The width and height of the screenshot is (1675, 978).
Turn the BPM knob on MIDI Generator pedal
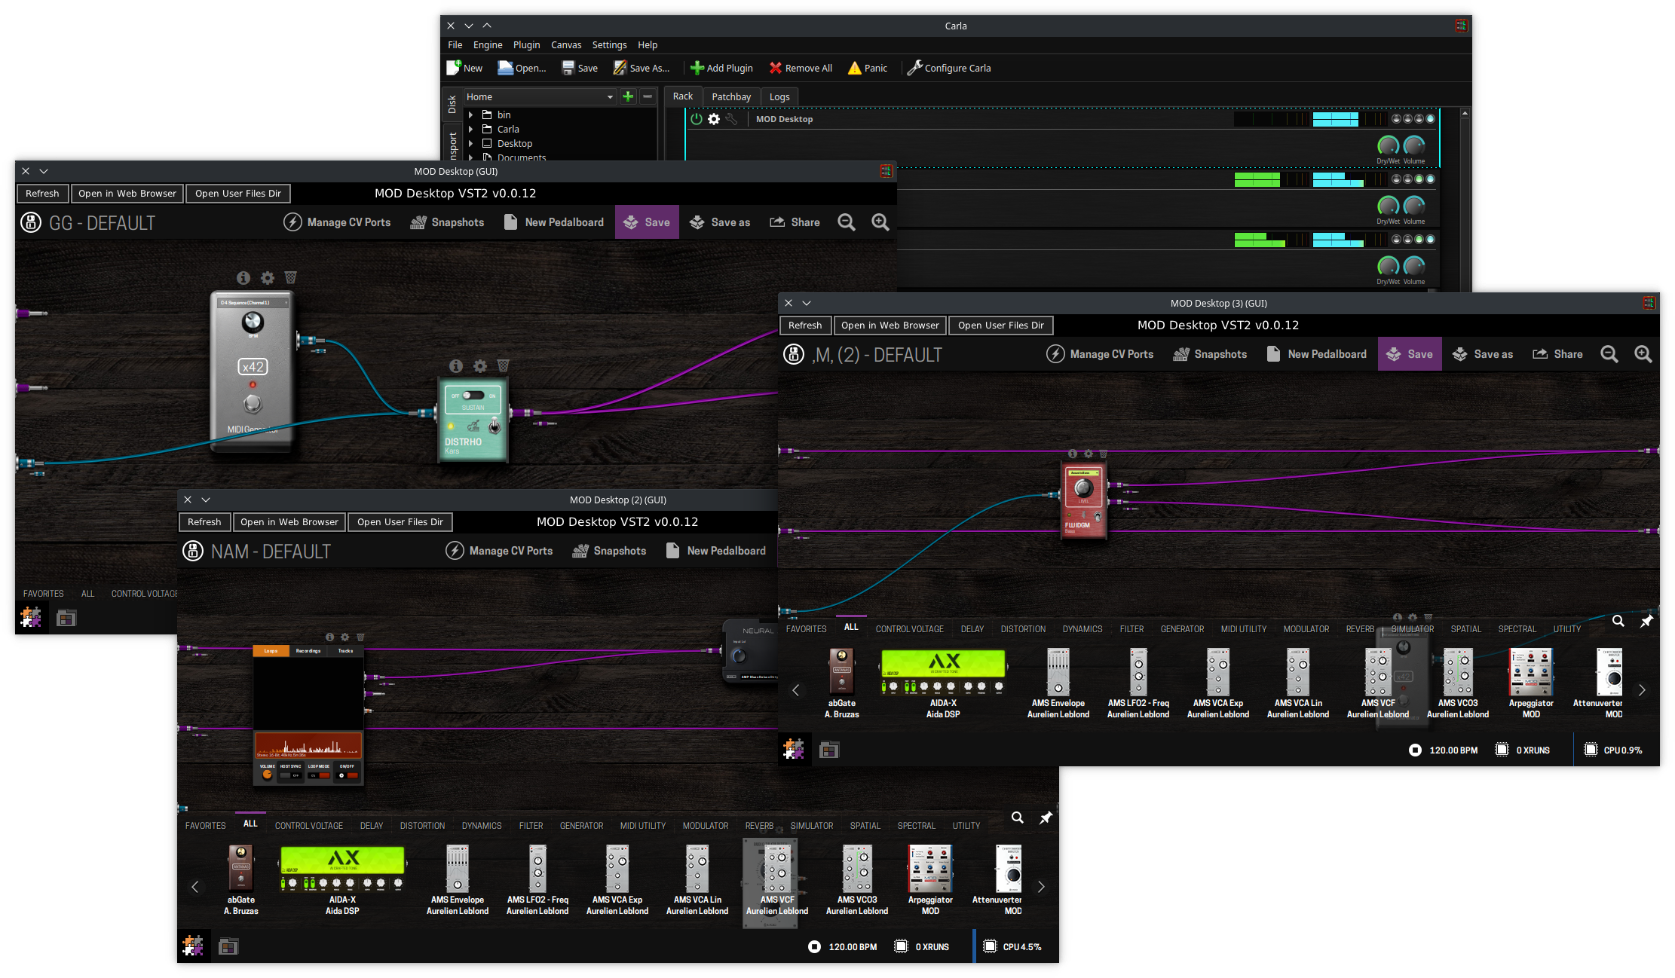253,322
